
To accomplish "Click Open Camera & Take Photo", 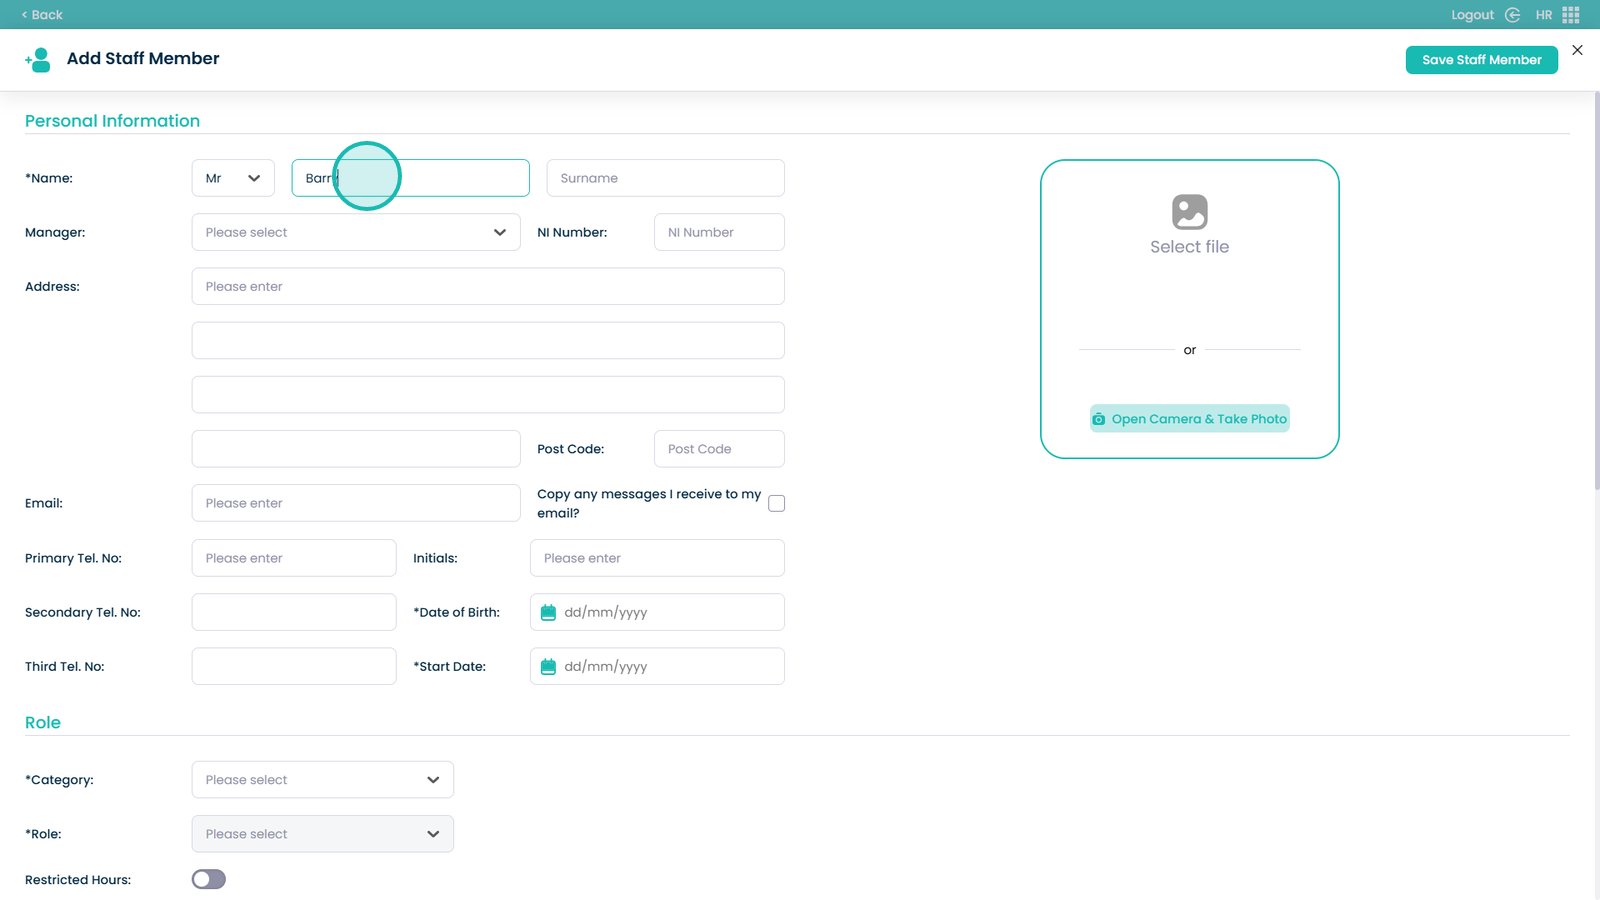I will 1198,419.
